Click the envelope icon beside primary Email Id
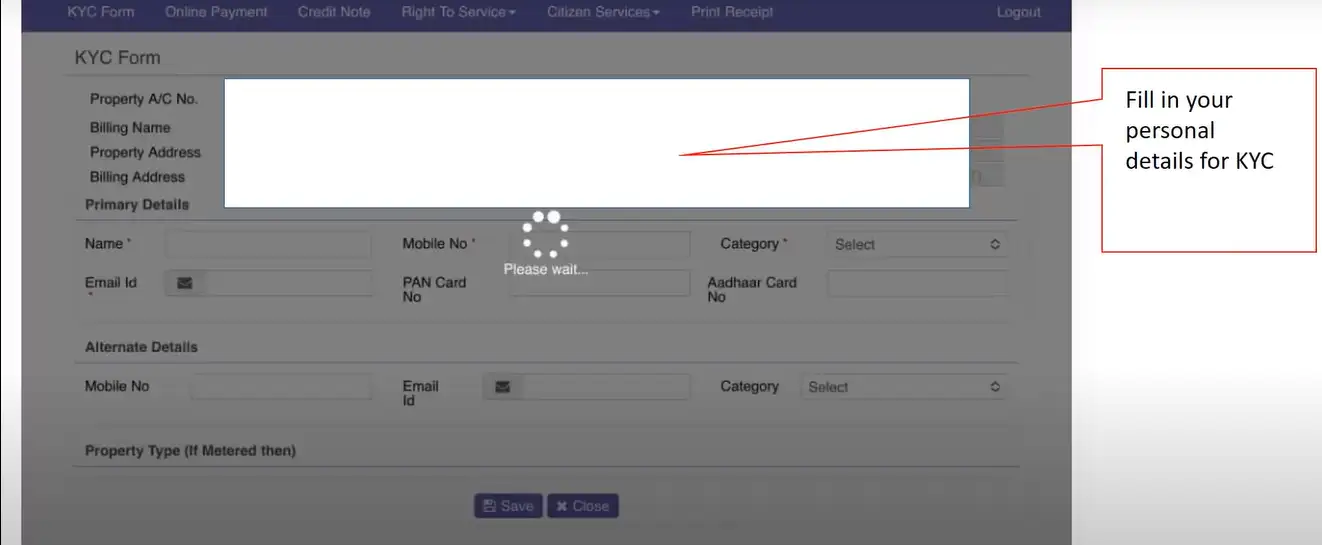Viewport: 1322px width, 545px height. pyautogui.click(x=184, y=283)
